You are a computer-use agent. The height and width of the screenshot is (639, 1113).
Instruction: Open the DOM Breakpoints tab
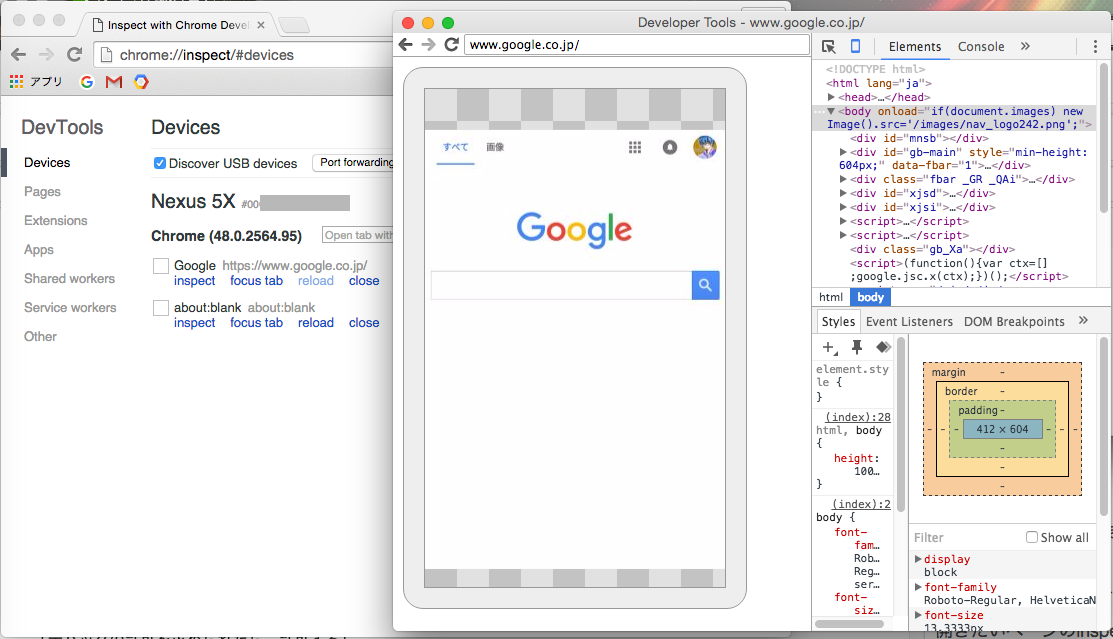point(1014,322)
